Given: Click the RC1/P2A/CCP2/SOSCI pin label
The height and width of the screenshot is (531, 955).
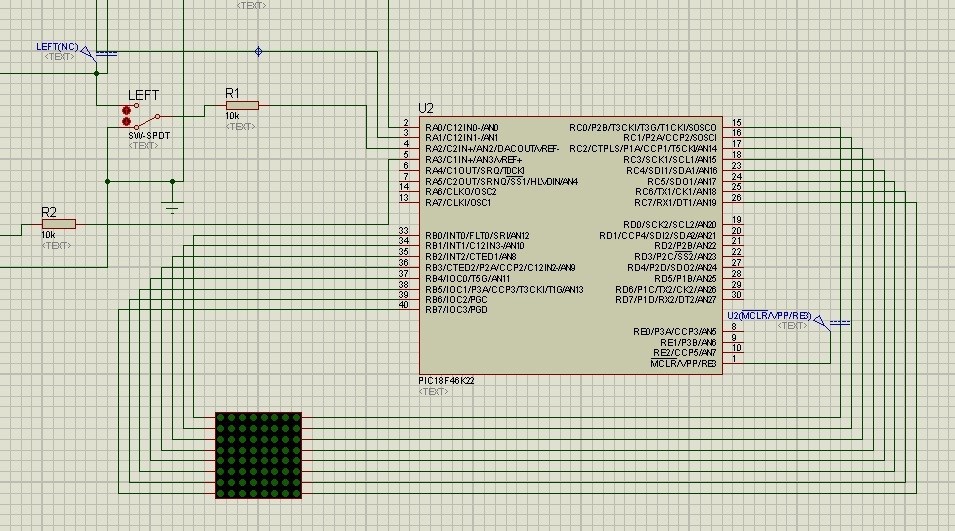Looking at the screenshot, I should (670, 138).
